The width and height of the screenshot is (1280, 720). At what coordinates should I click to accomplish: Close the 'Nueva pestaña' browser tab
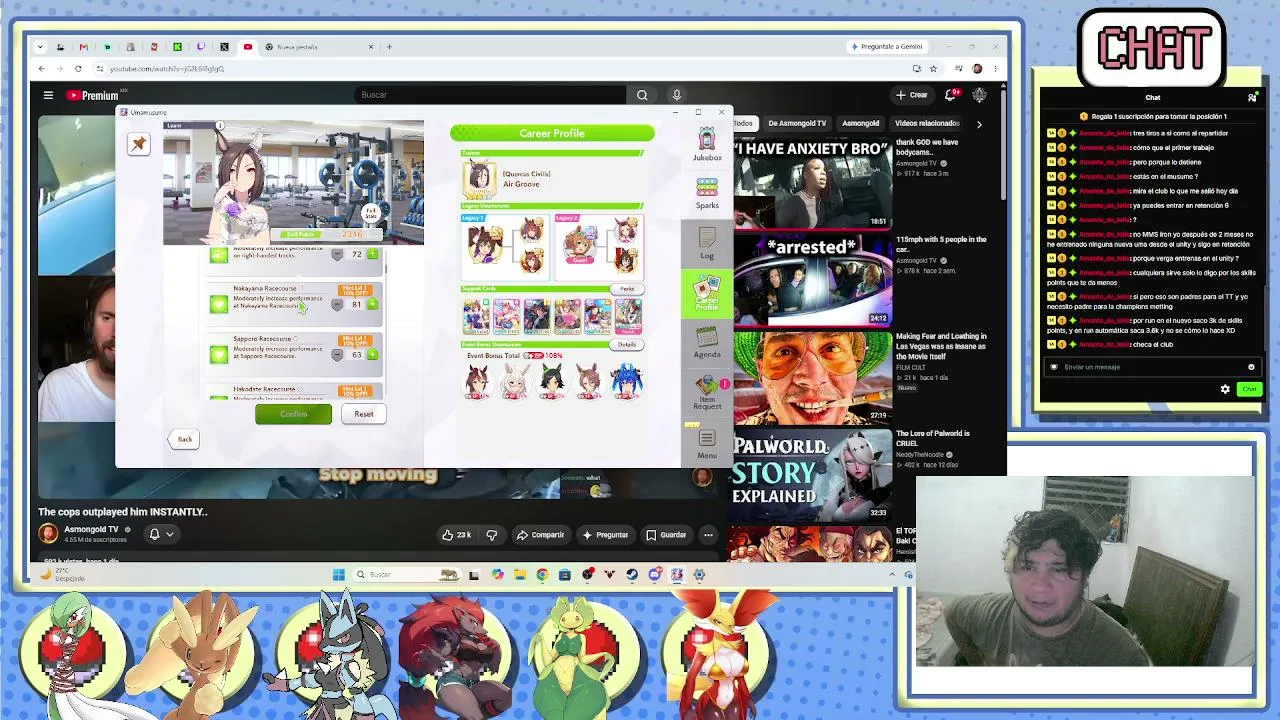(x=371, y=47)
